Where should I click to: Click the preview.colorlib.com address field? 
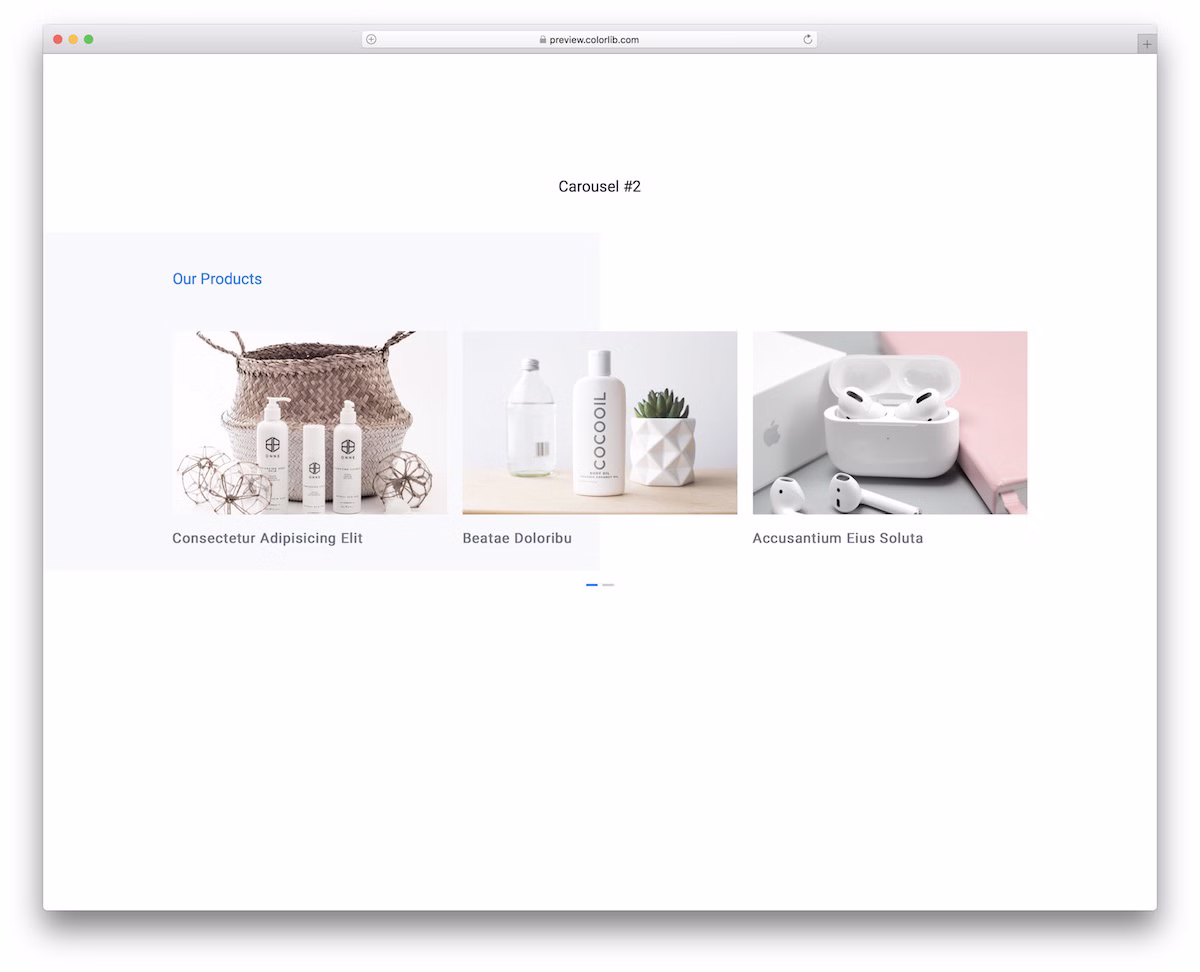[594, 40]
